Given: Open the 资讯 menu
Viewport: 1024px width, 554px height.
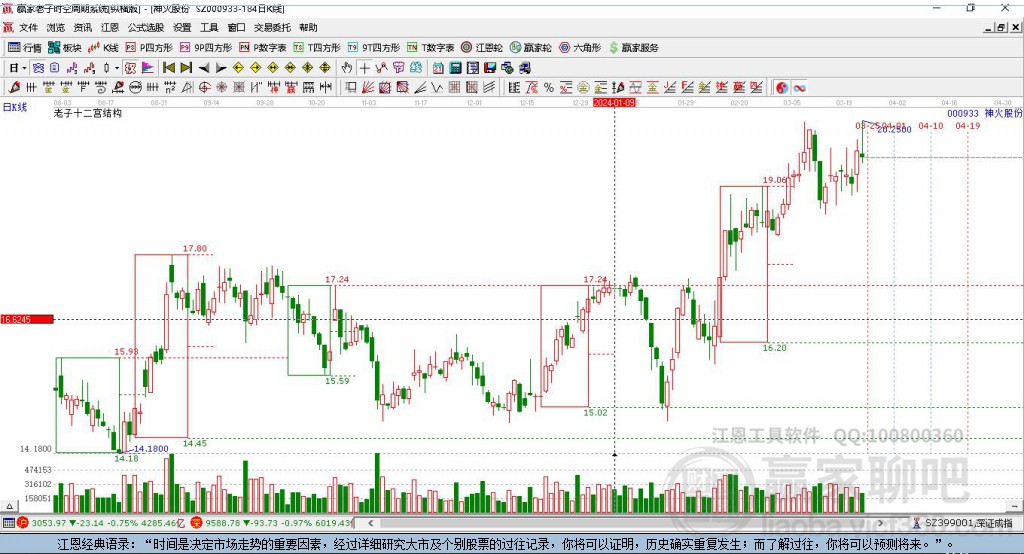Looking at the screenshot, I should [x=82, y=27].
